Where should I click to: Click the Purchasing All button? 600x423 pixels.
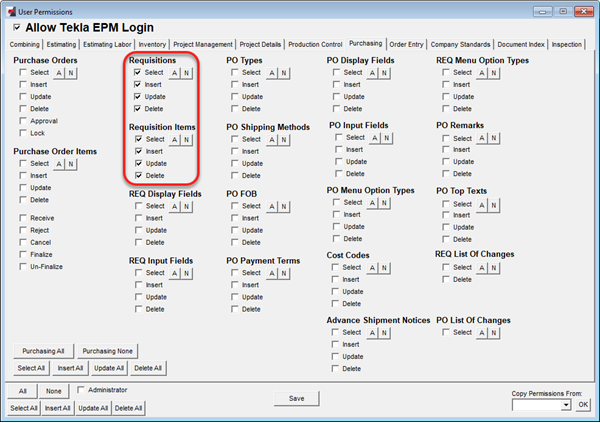(43, 351)
